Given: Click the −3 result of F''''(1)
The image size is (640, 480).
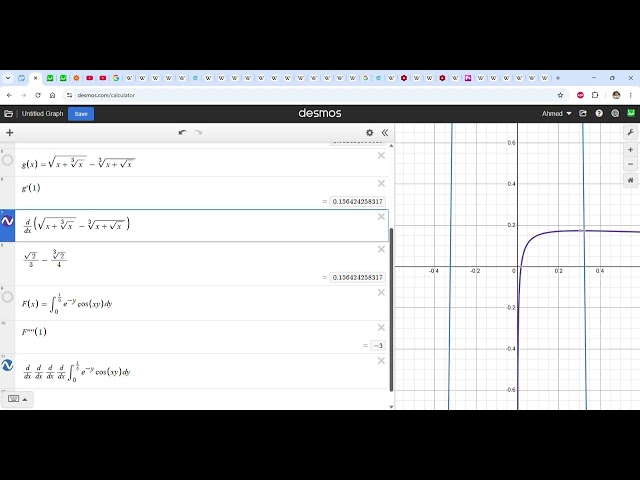Looking at the screenshot, I should [x=378, y=345].
